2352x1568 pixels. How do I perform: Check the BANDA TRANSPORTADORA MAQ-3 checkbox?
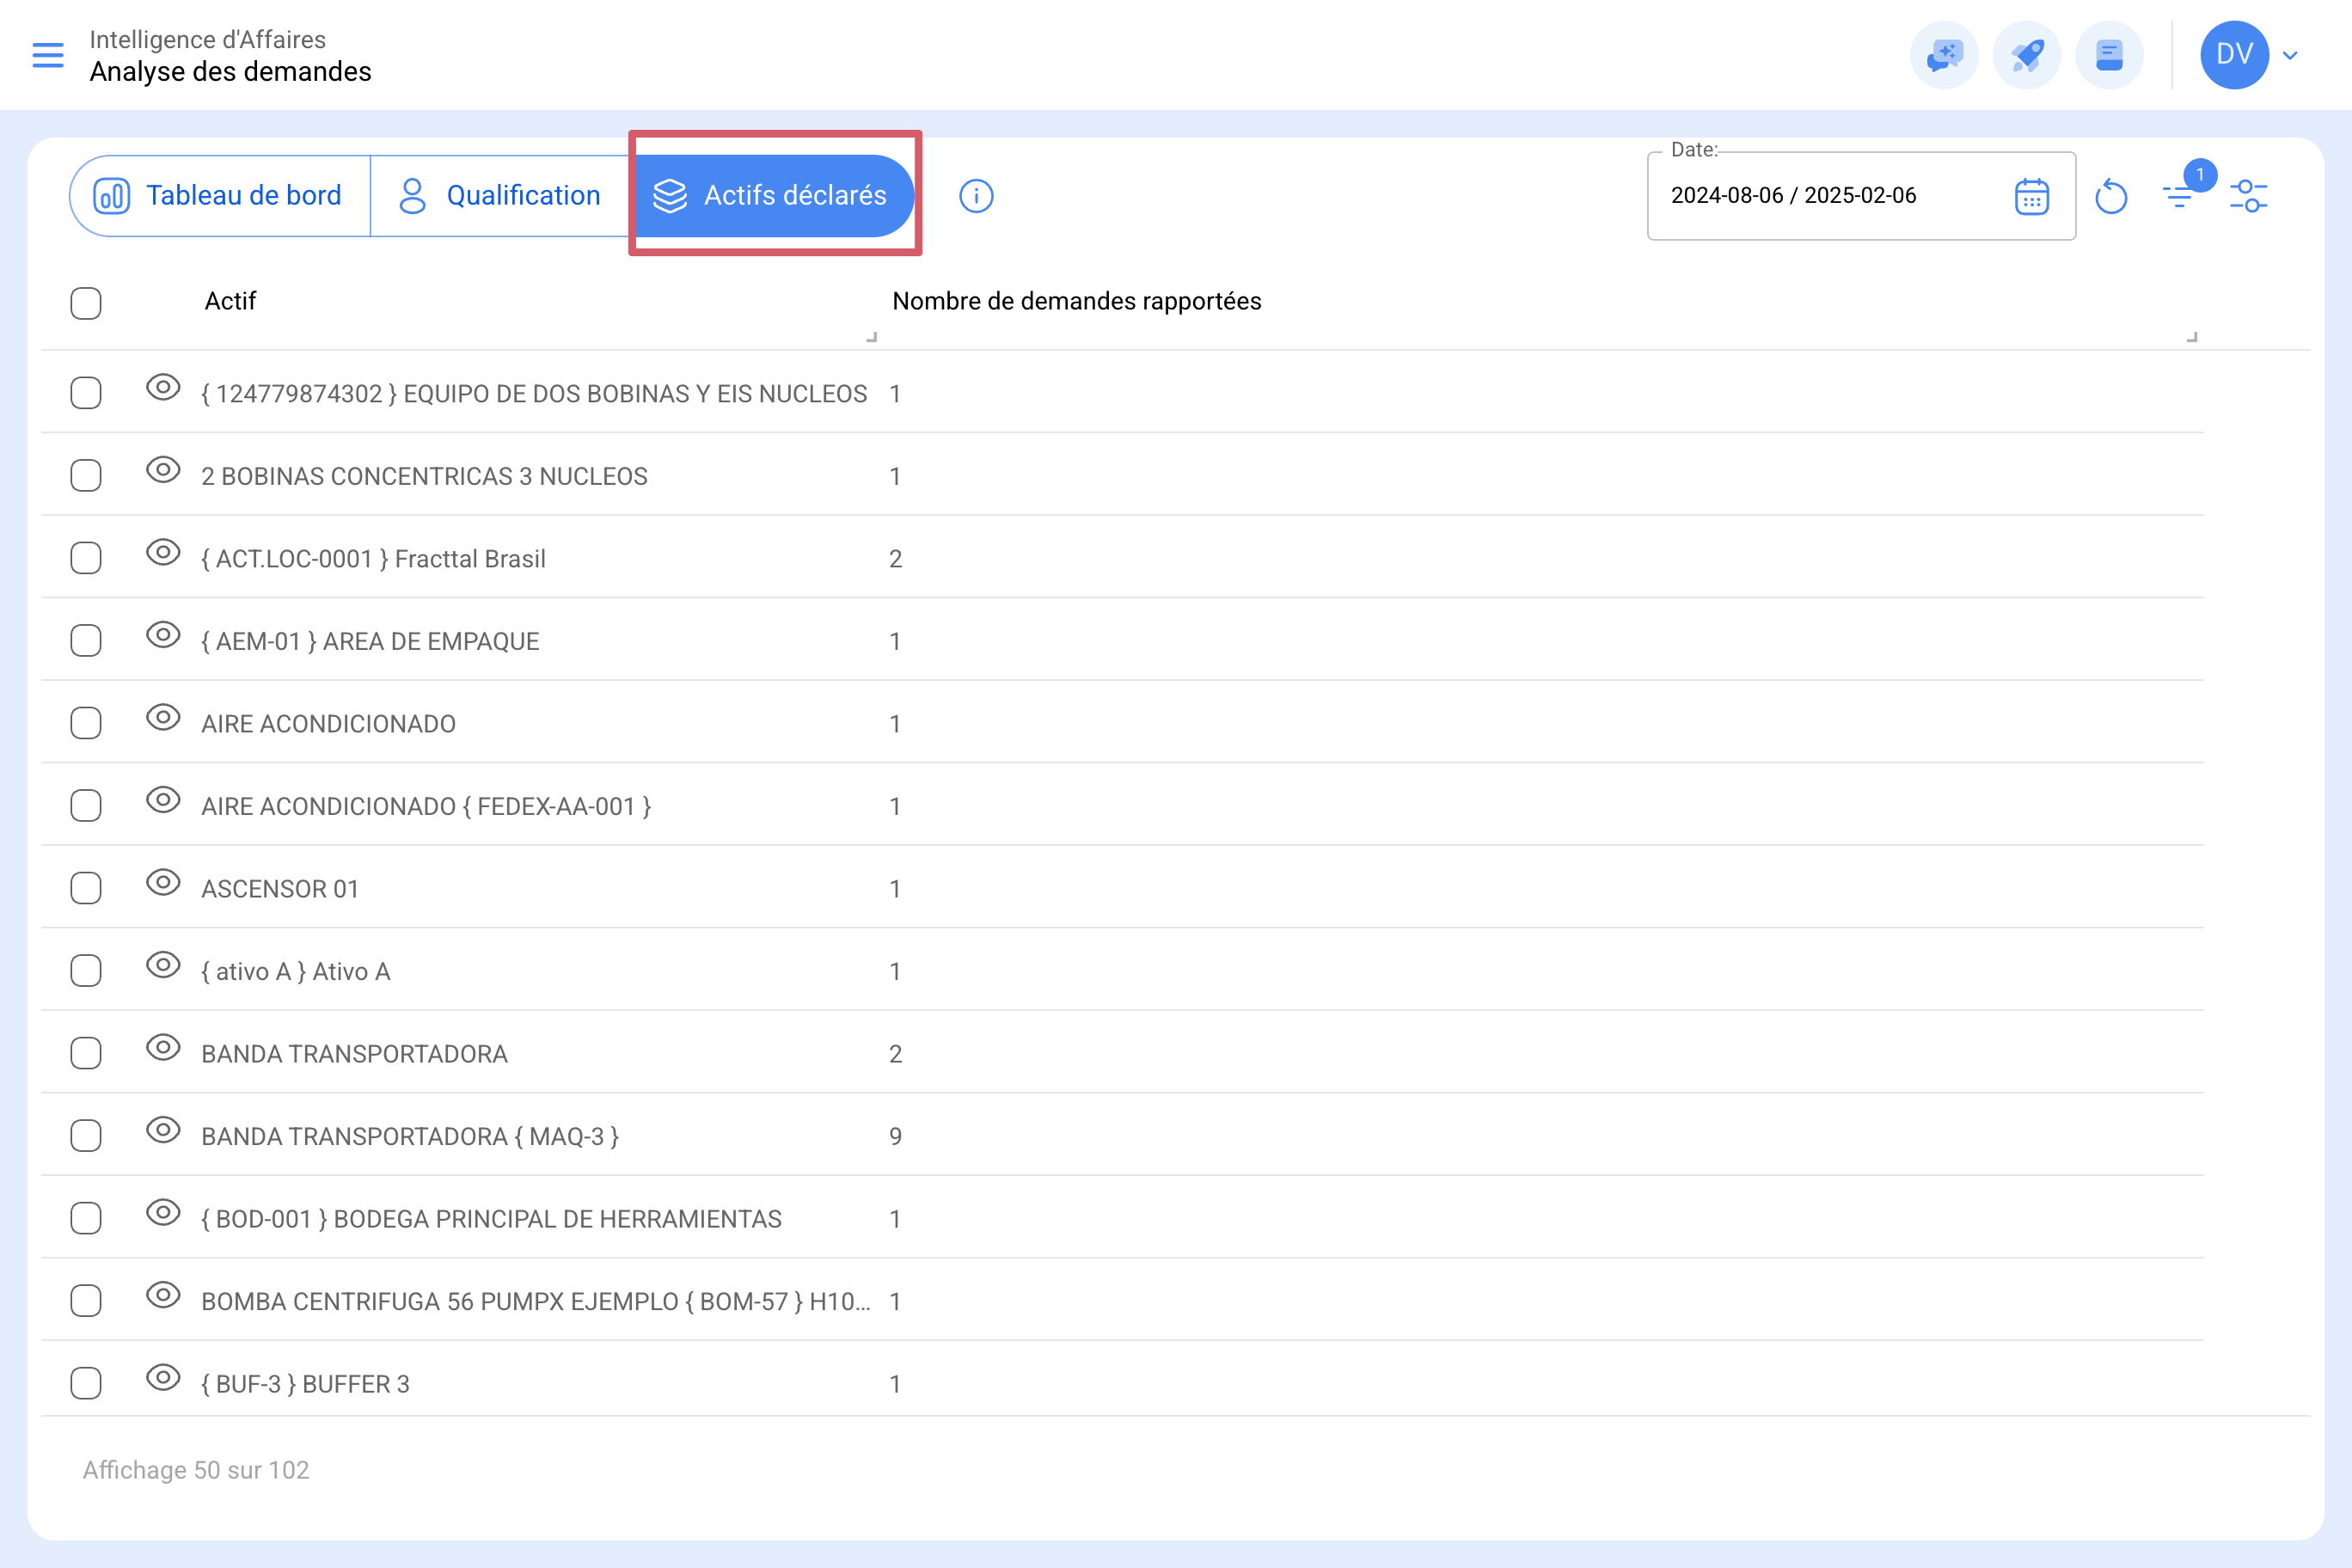point(86,1135)
